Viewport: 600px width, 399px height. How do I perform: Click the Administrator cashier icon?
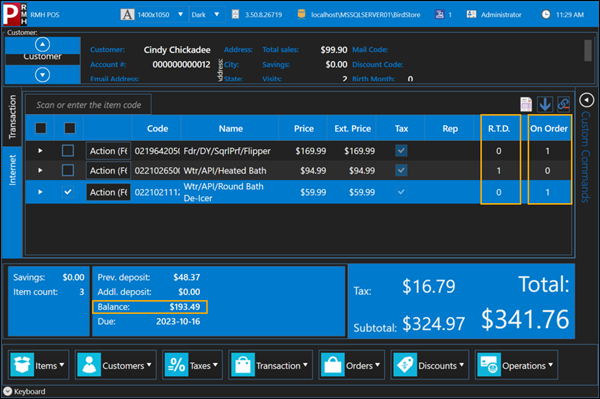pos(471,15)
